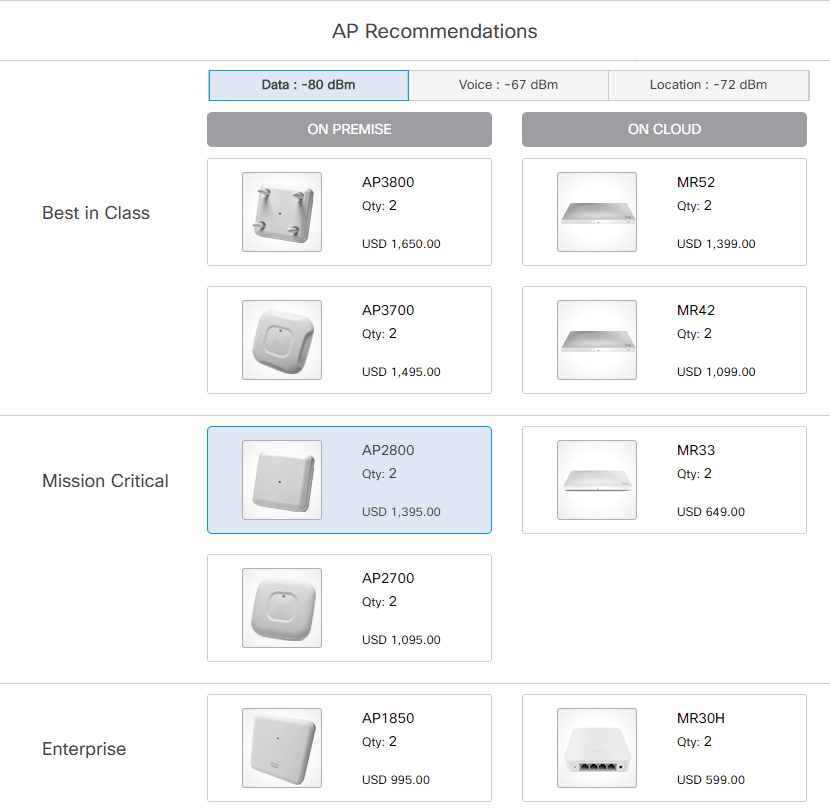Switch to the Voice : -67 dBm tab
Viewport: 830px width, 808px height.
508,85
